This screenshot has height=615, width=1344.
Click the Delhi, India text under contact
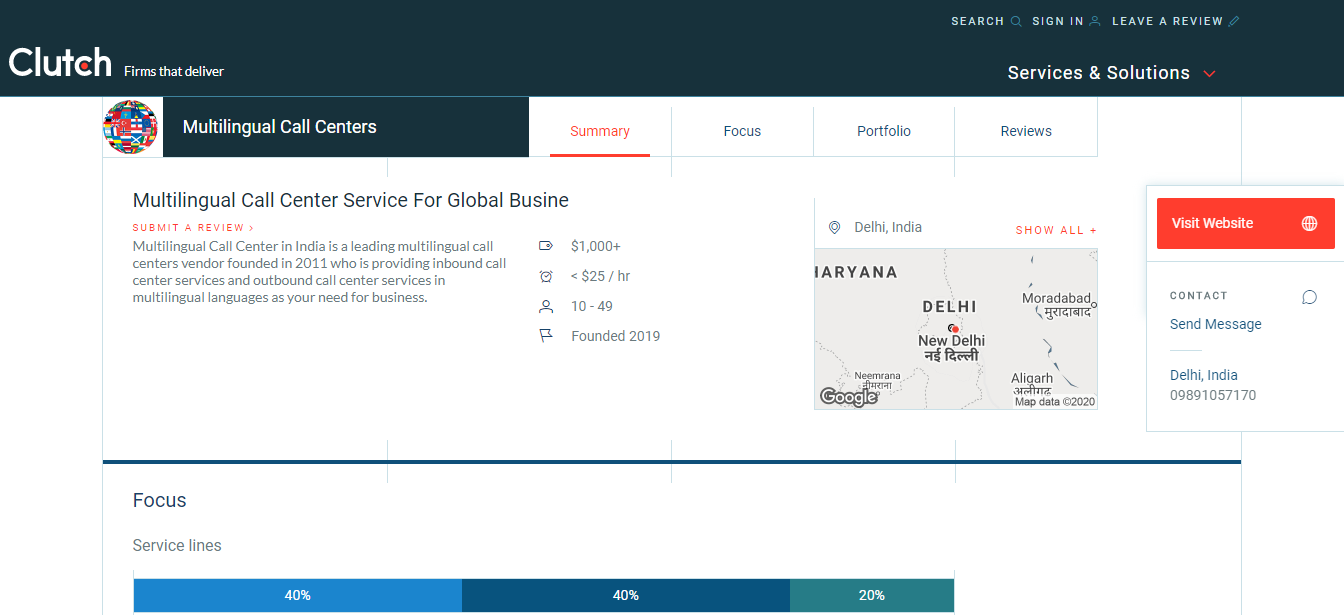(x=1204, y=375)
